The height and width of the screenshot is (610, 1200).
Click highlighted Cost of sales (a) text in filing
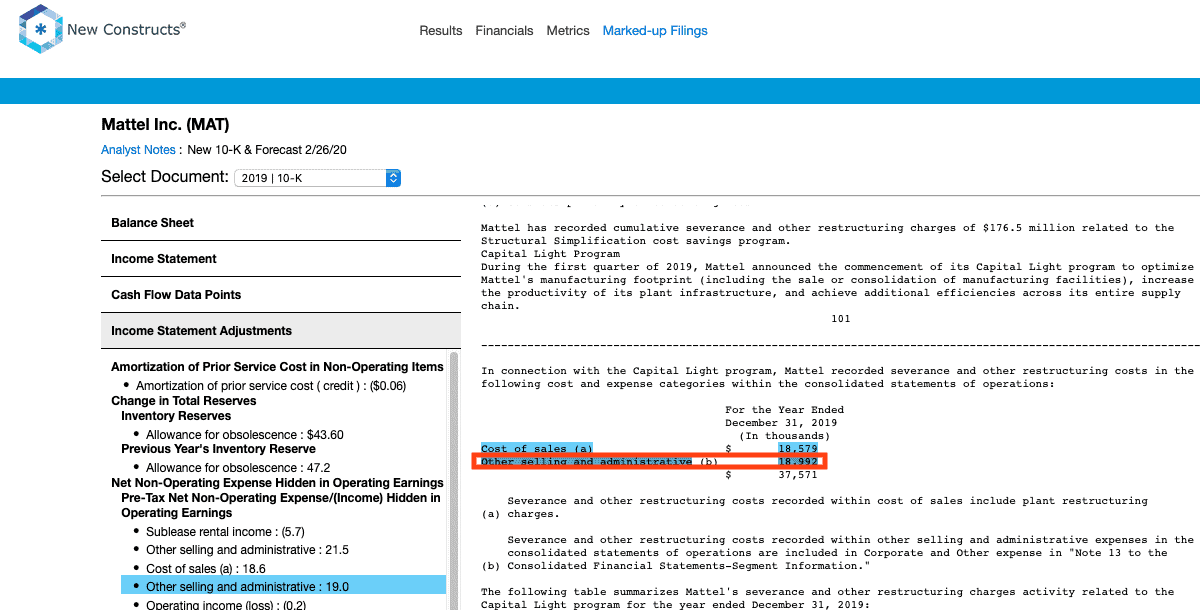pos(537,449)
